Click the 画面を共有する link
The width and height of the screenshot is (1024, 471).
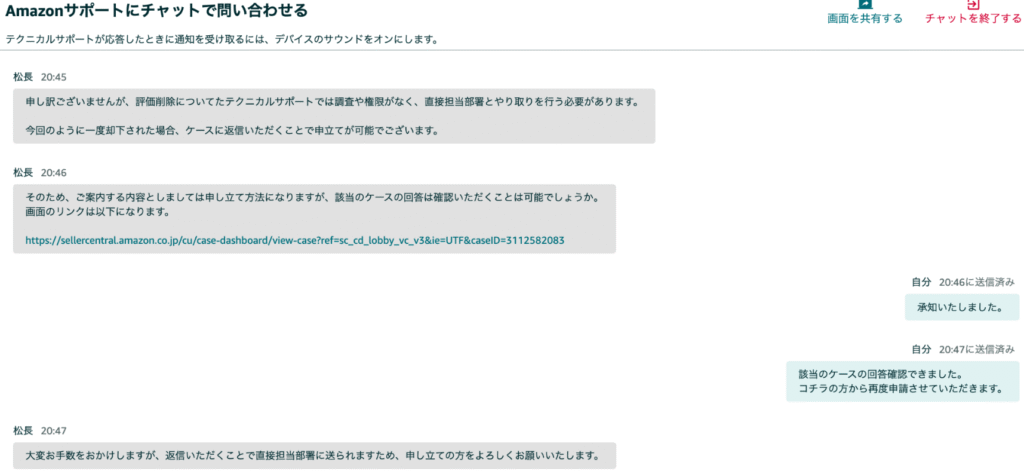click(865, 18)
